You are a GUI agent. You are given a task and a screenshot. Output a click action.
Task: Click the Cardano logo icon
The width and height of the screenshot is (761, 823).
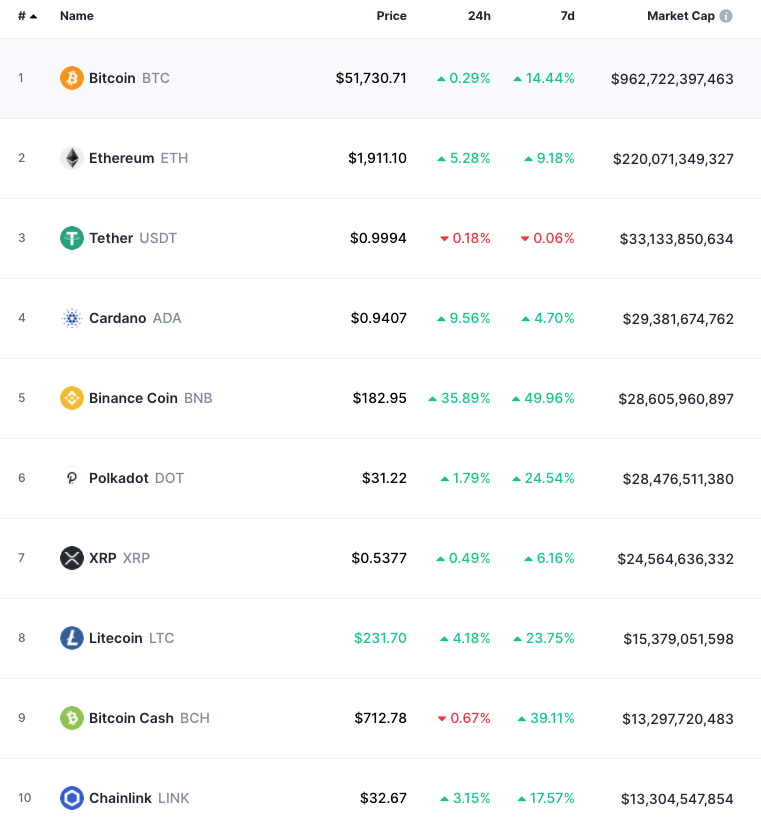click(x=72, y=318)
